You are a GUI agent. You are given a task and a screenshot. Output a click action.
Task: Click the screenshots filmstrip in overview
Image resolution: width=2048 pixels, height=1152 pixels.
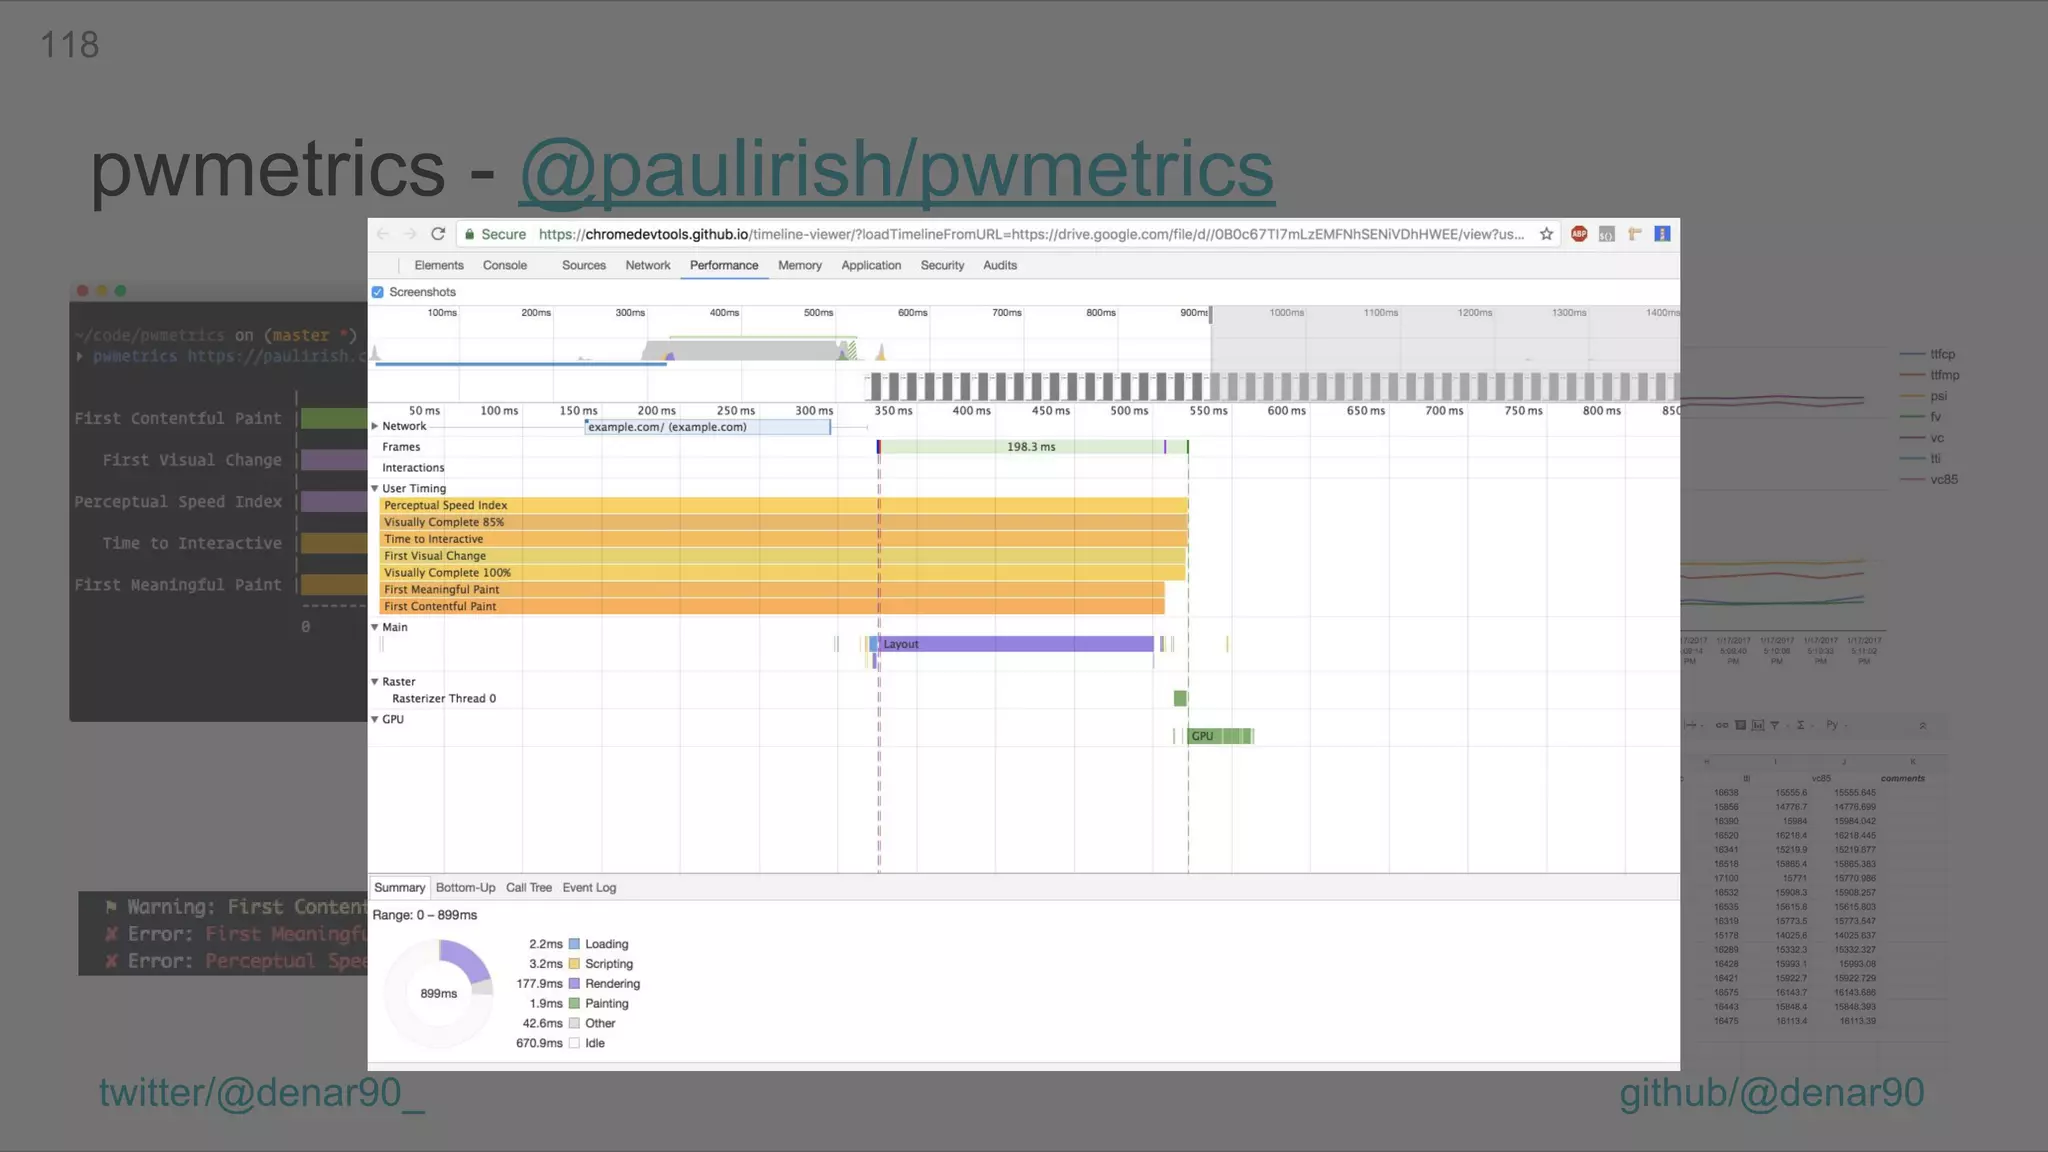click(x=1272, y=385)
